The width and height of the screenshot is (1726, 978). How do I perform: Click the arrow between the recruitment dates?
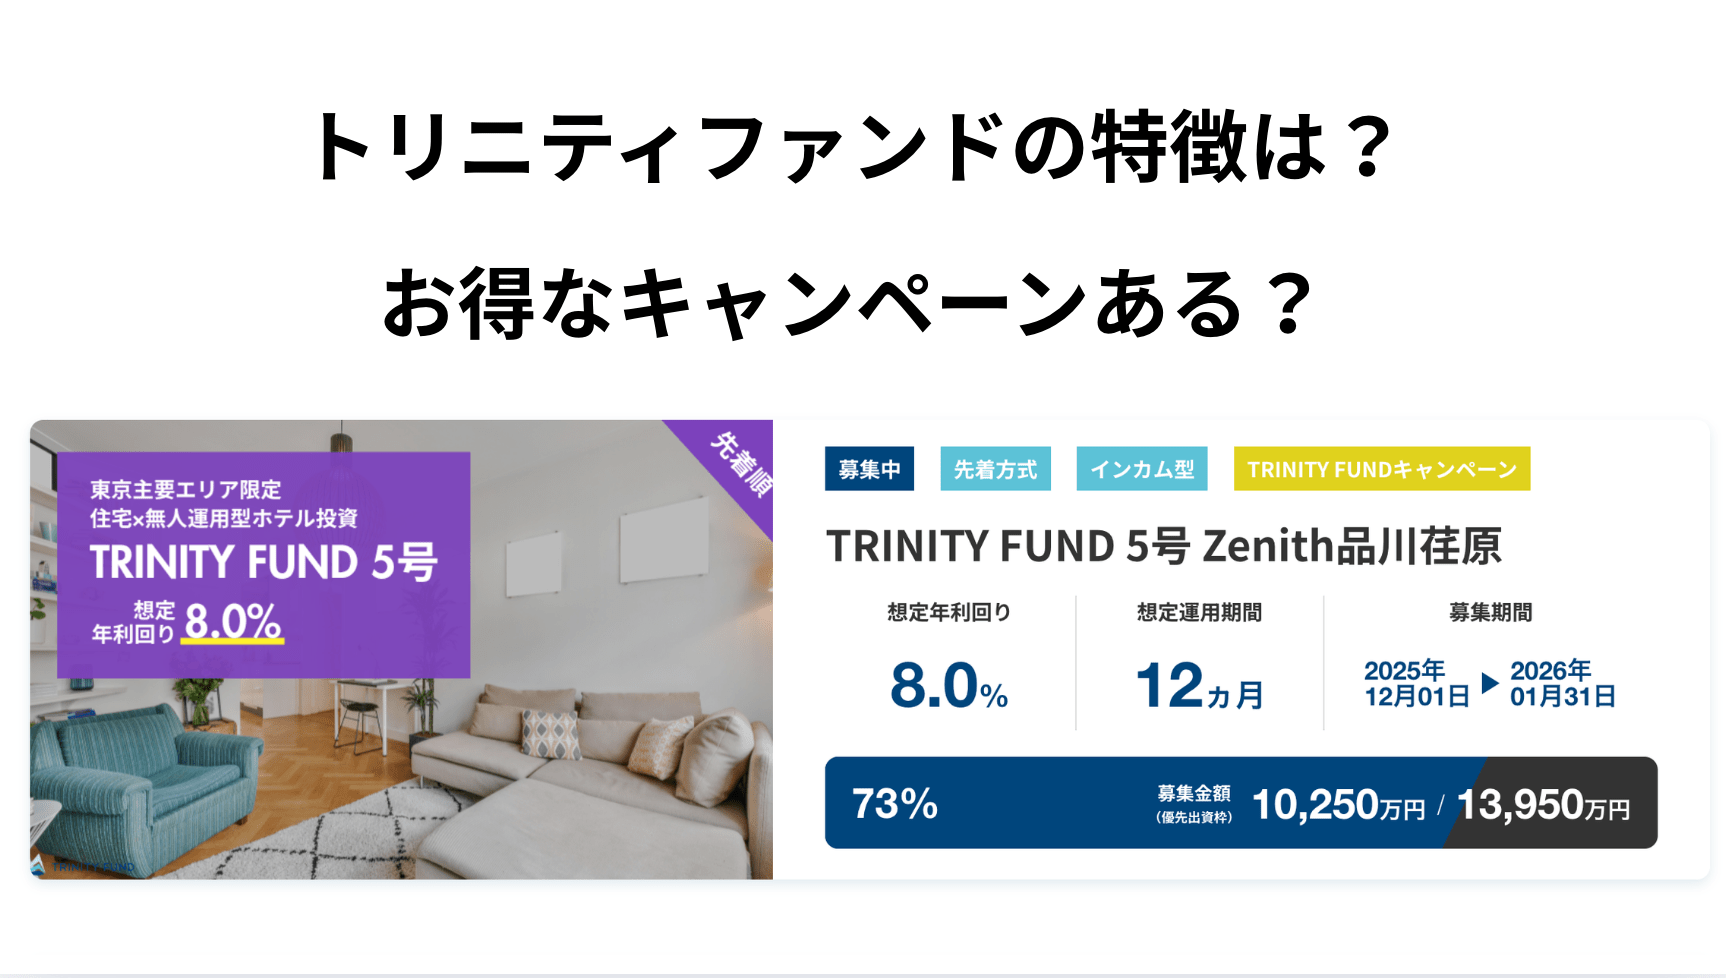tap(1489, 683)
